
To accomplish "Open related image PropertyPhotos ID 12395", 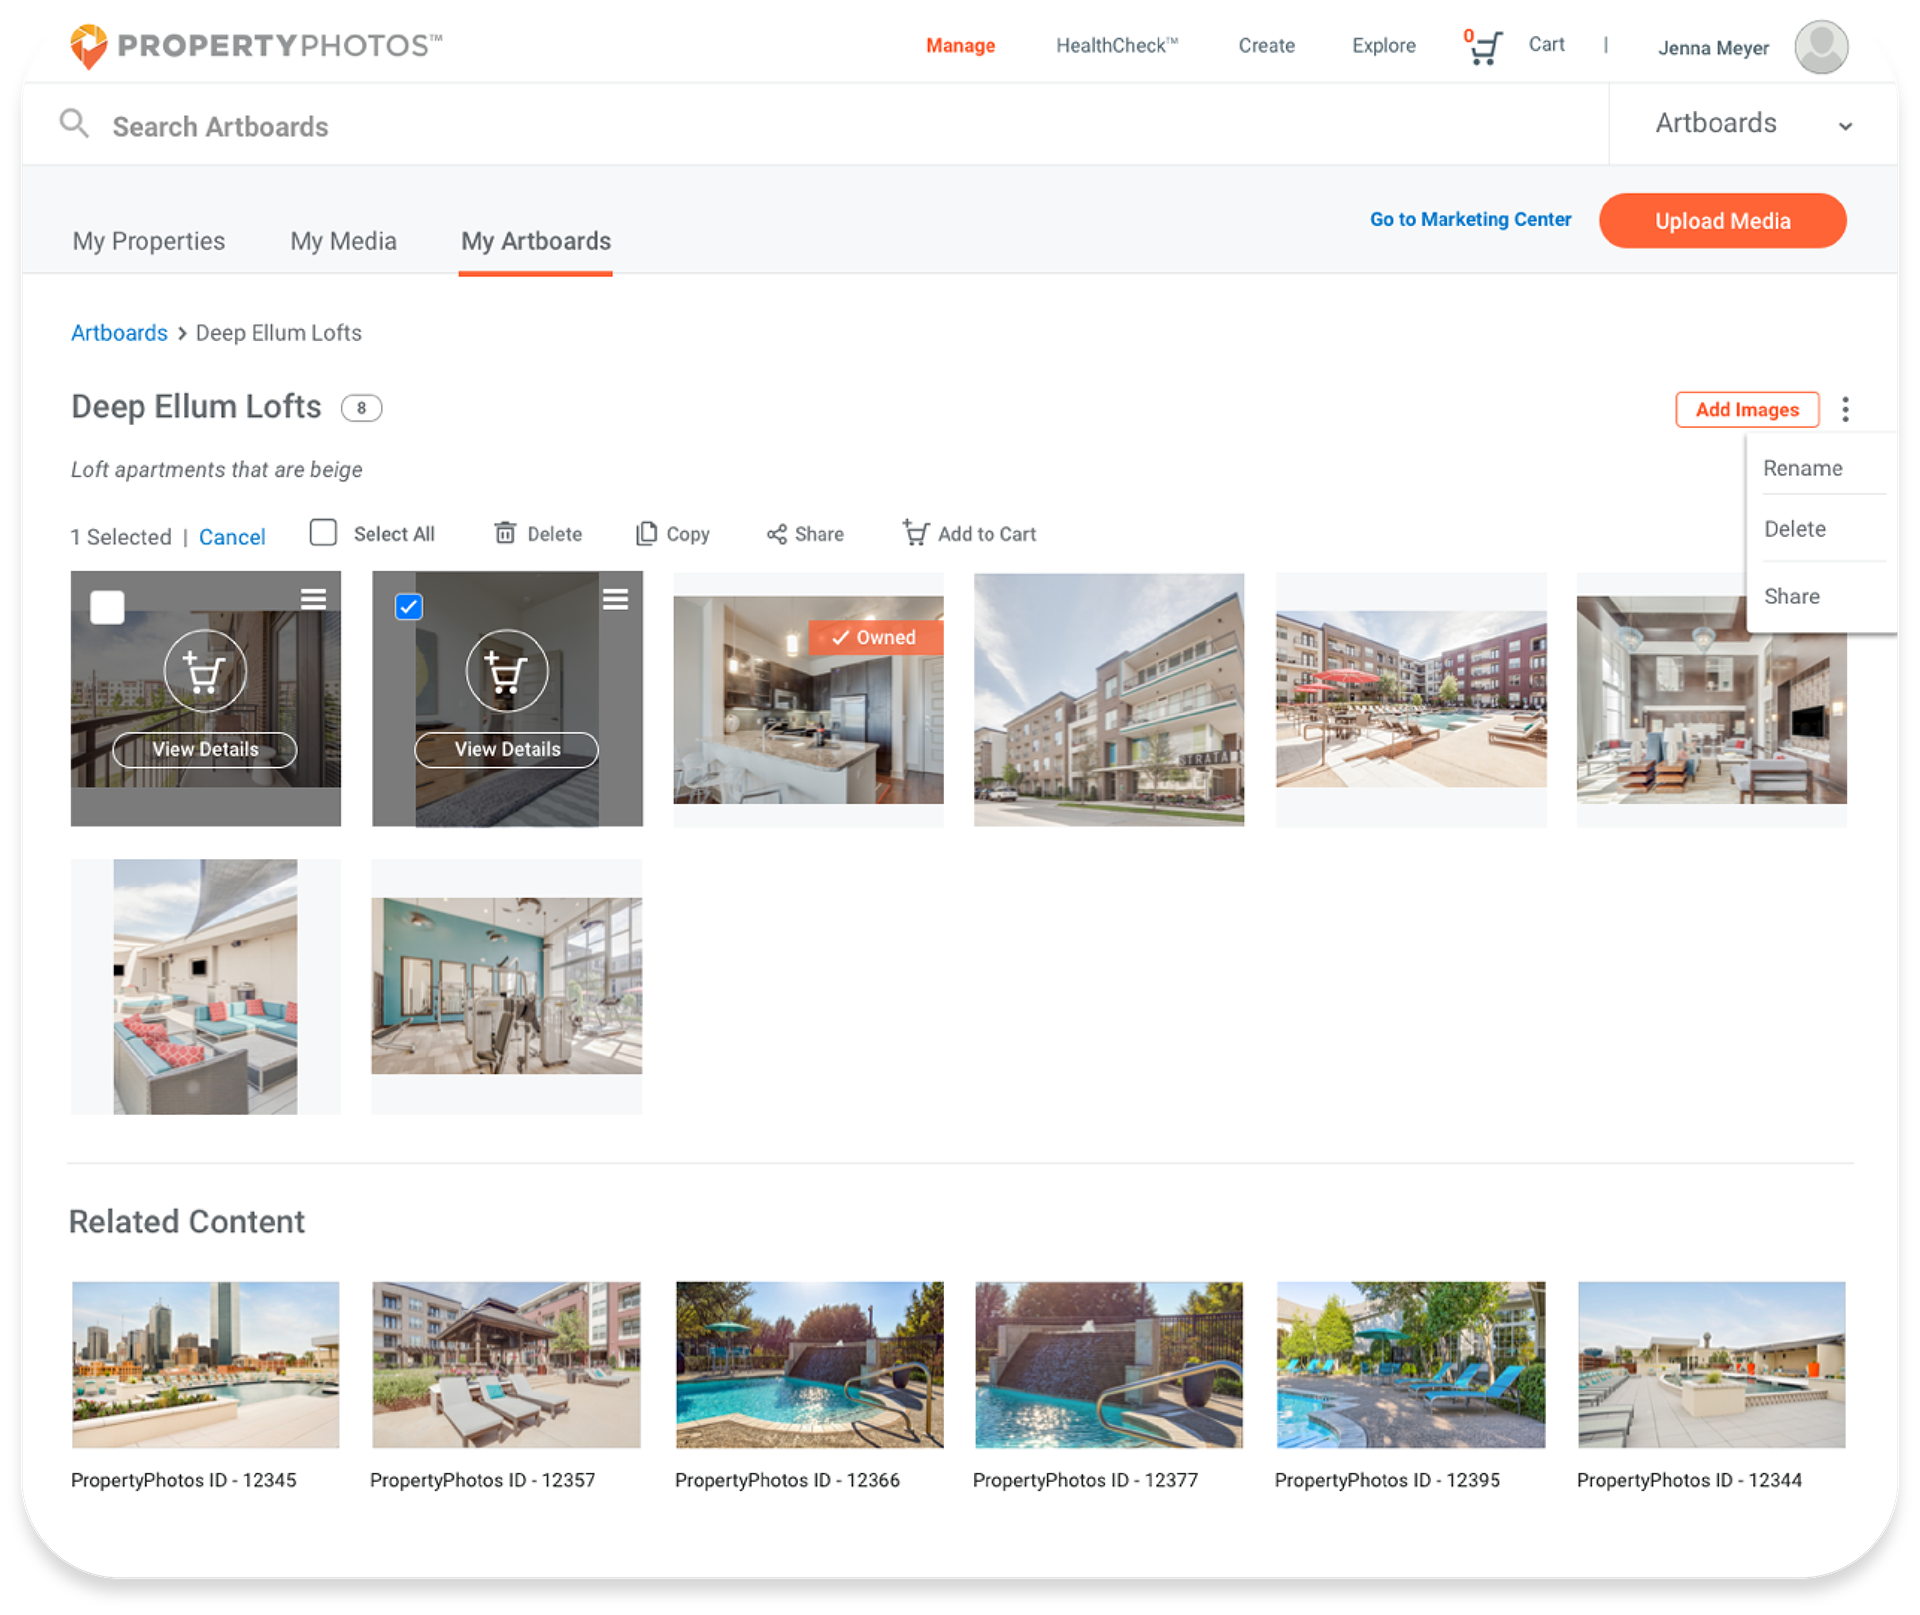I will coord(1411,1365).
